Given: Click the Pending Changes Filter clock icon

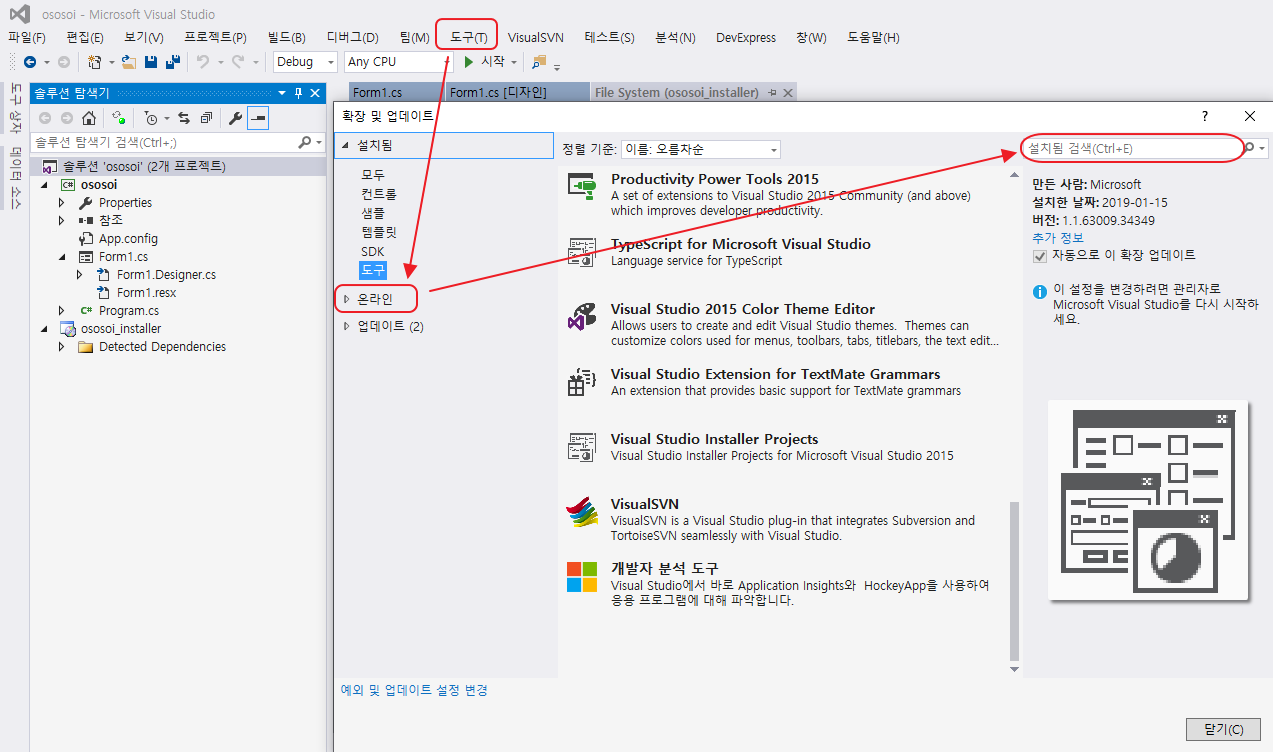Looking at the screenshot, I should click(x=151, y=118).
